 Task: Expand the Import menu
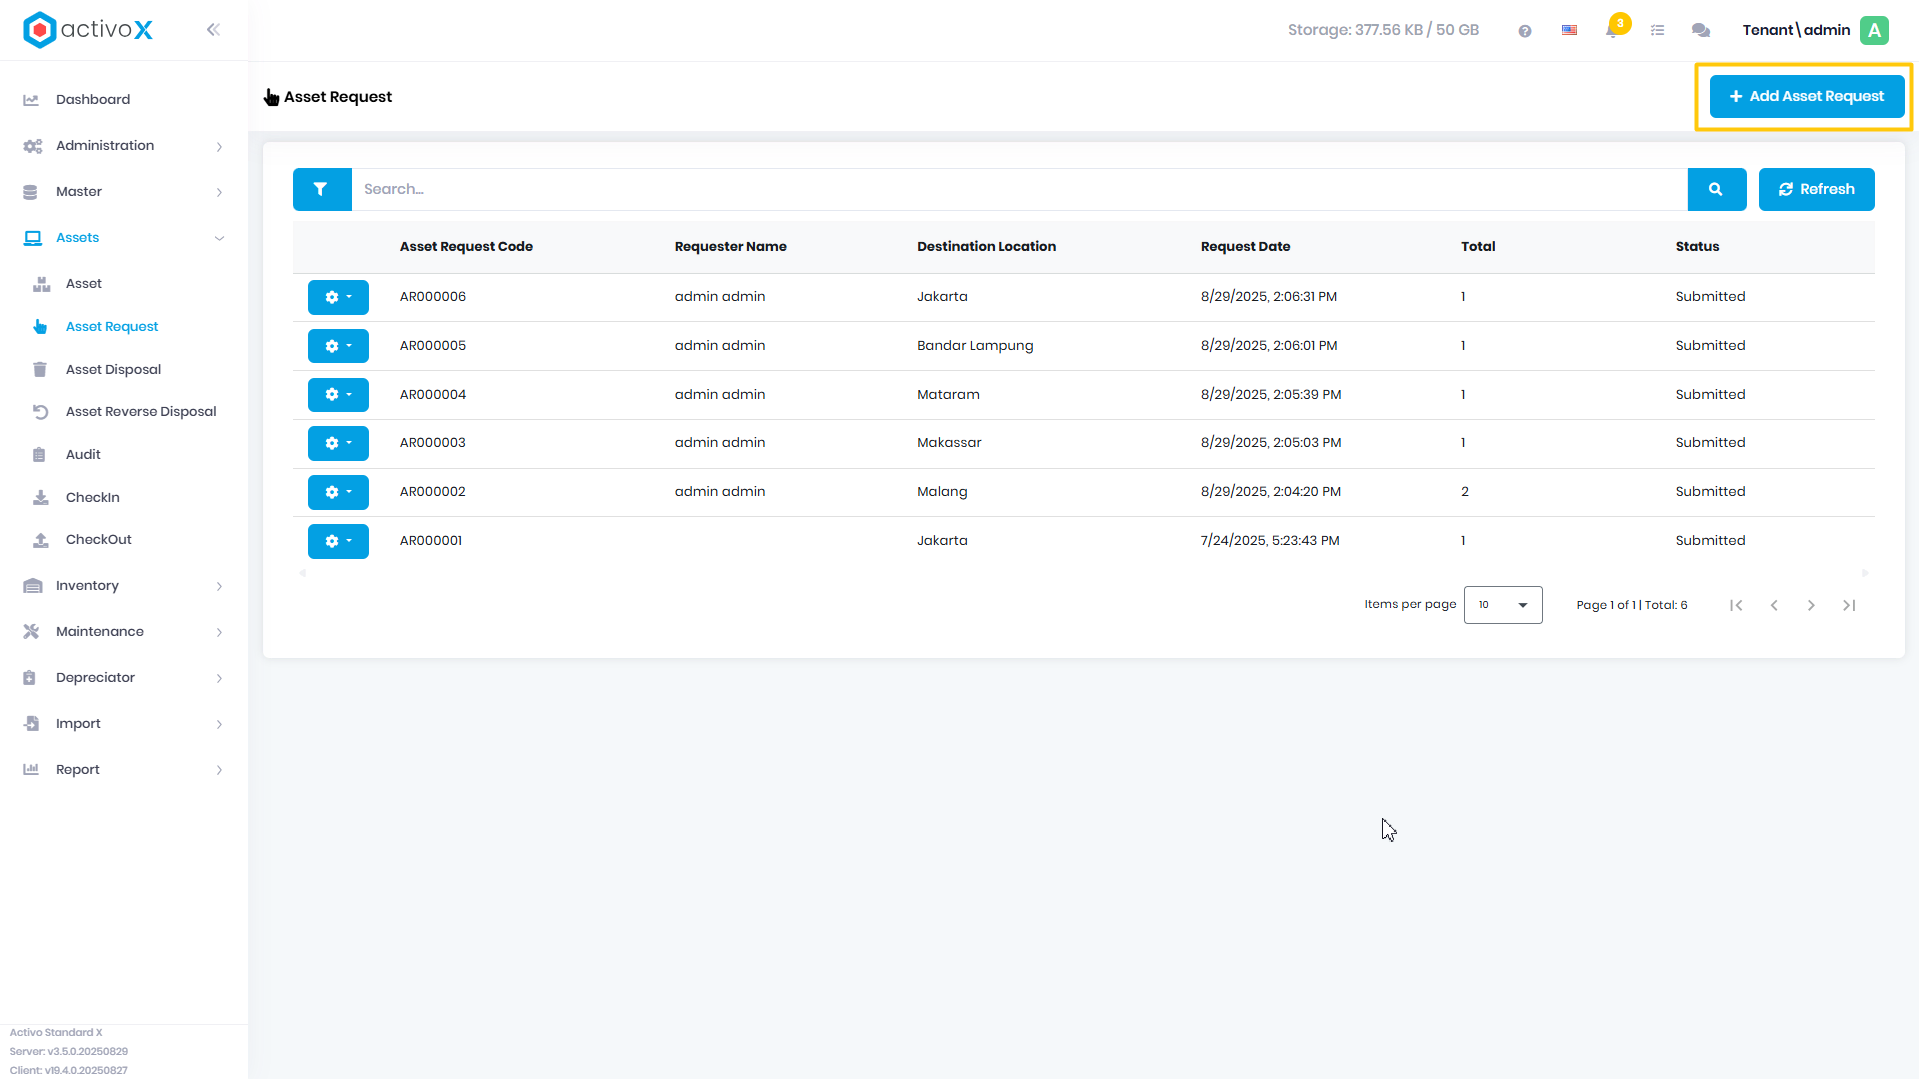[x=123, y=724]
